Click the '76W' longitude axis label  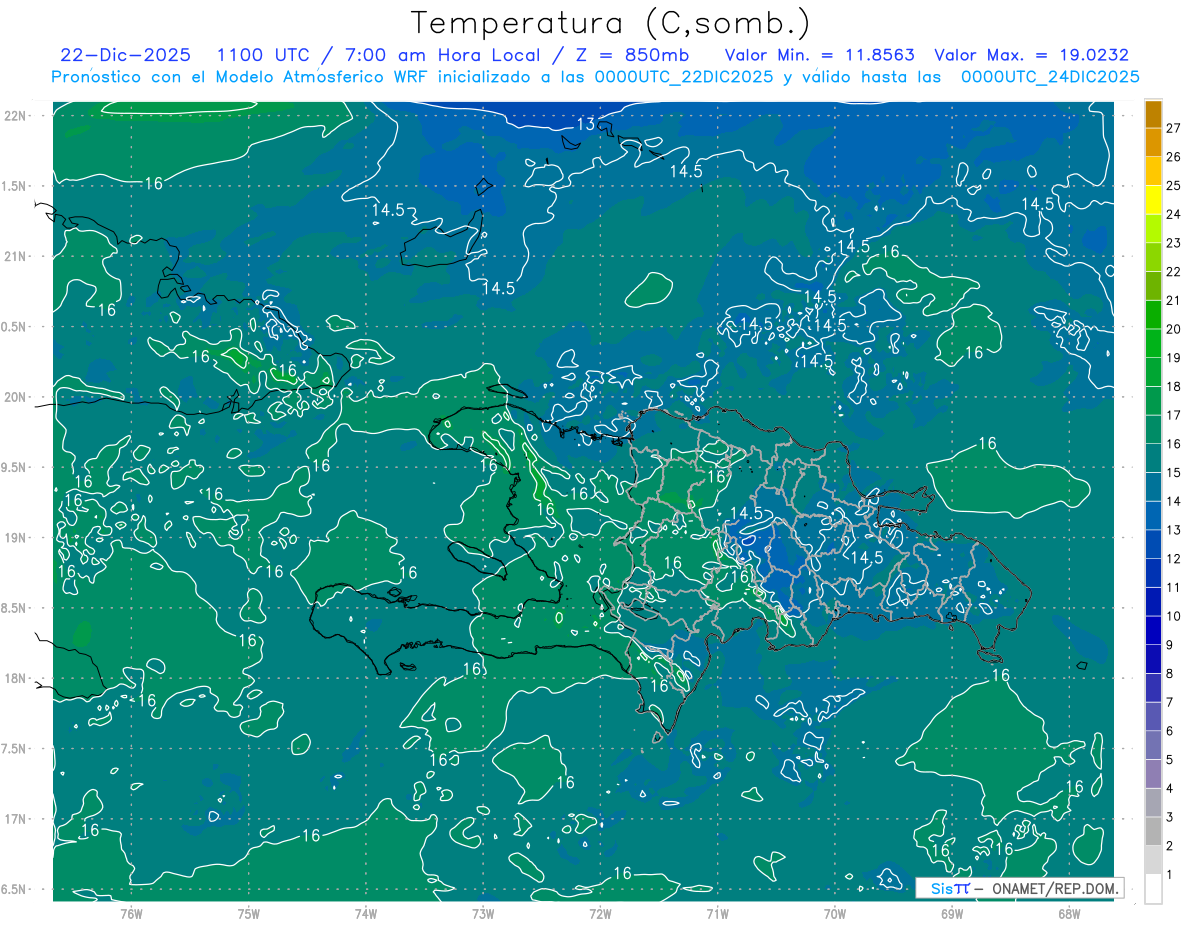pos(131,913)
